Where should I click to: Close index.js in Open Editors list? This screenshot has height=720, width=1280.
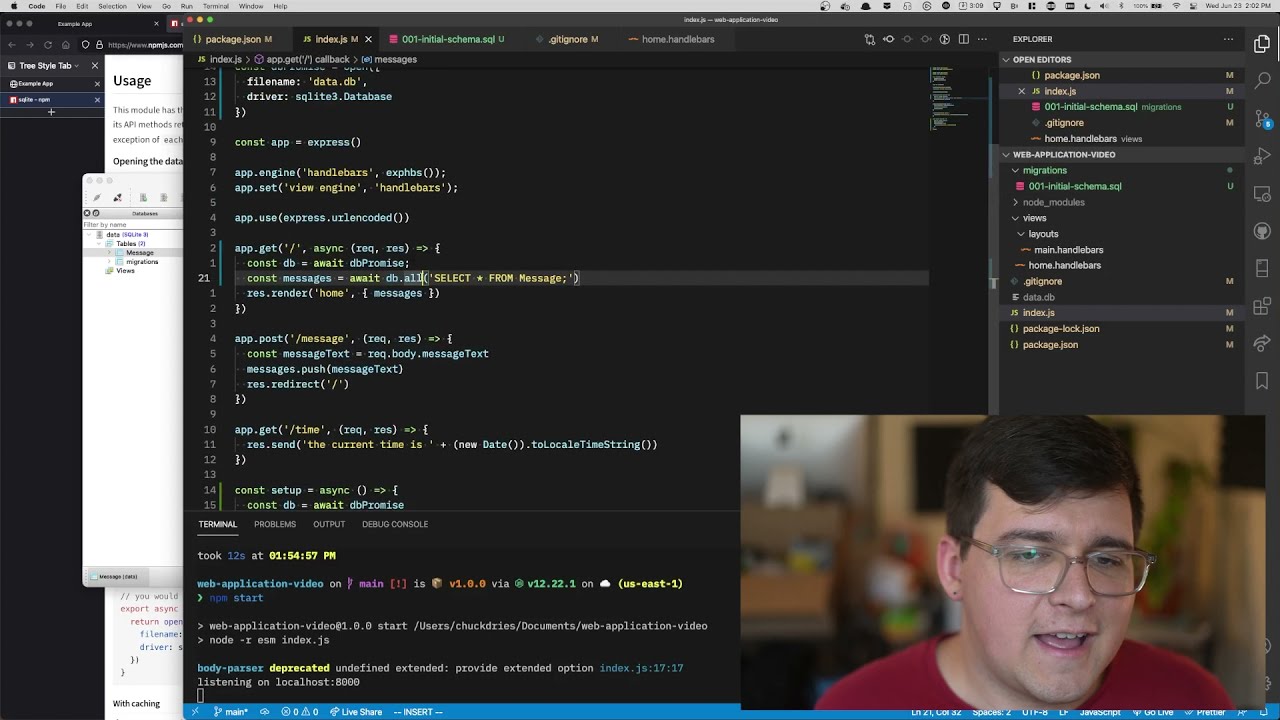tap(1021, 91)
